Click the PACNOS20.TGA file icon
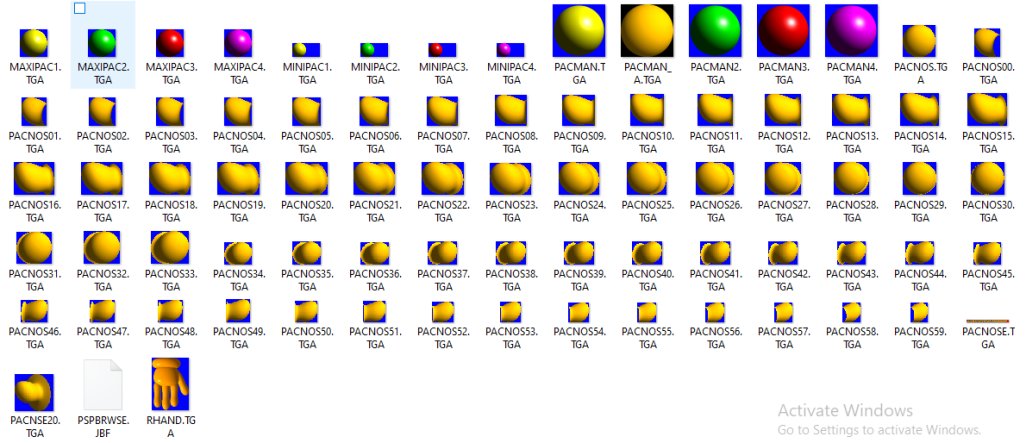 pyautogui.click(x=306, y=178)
